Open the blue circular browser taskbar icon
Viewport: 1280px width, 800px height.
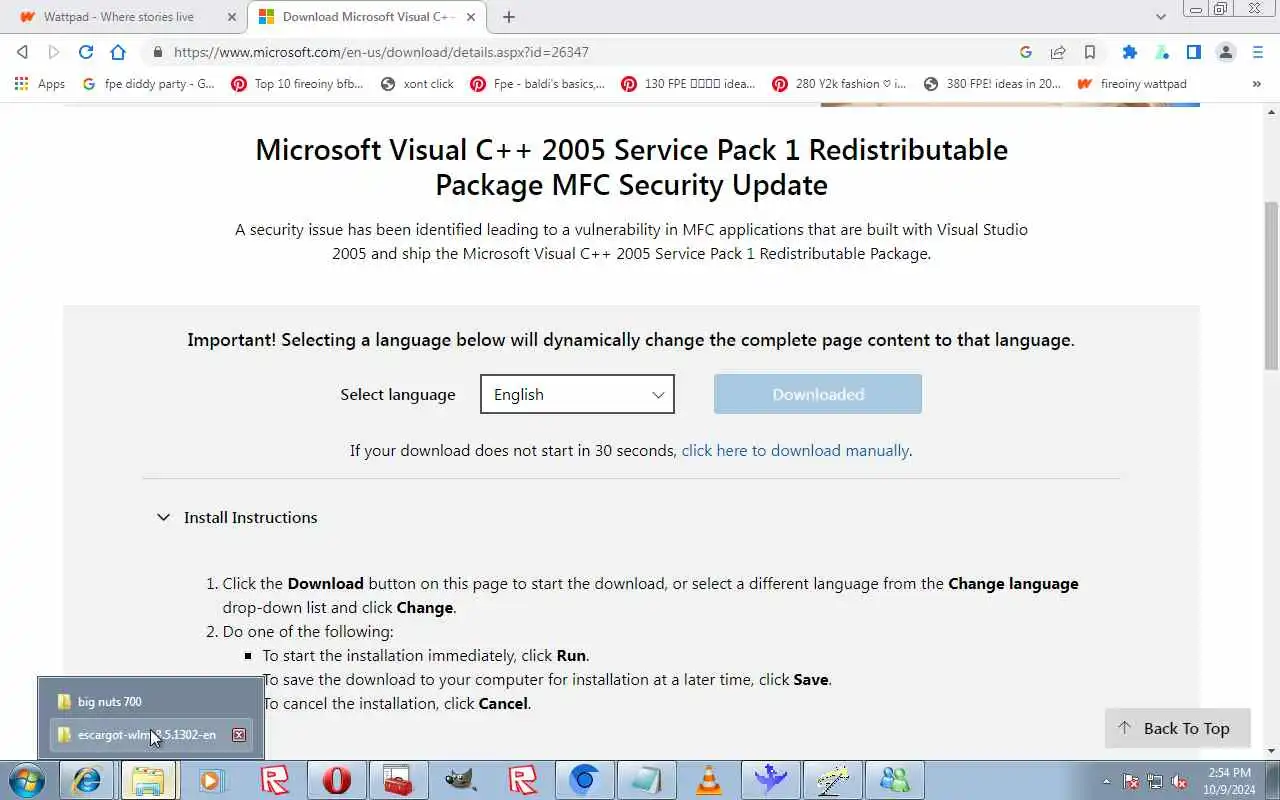585,780
